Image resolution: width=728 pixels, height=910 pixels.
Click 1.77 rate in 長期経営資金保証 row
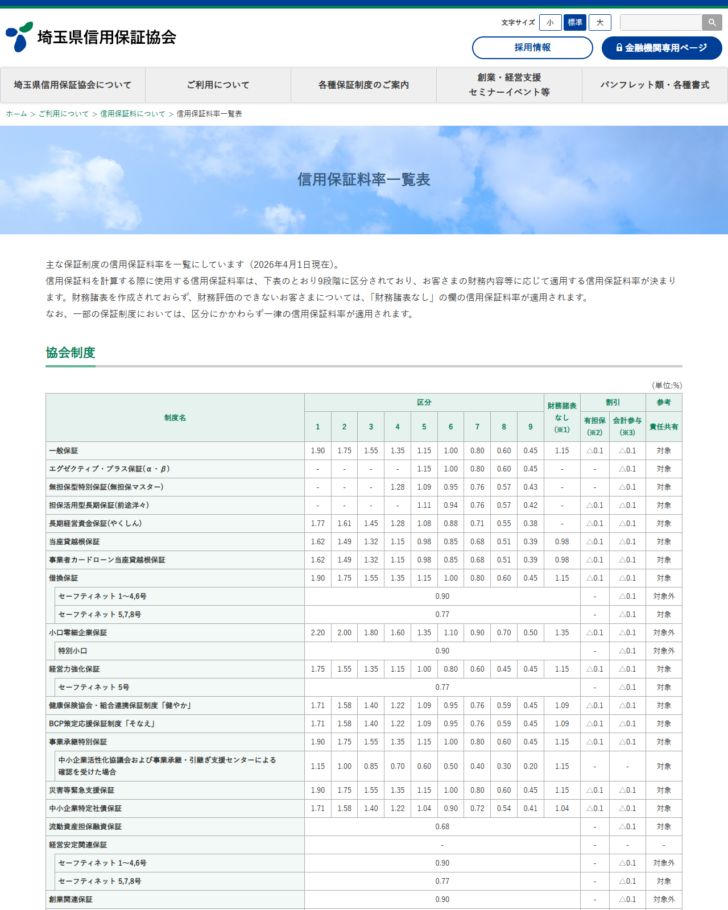[318, 523]
